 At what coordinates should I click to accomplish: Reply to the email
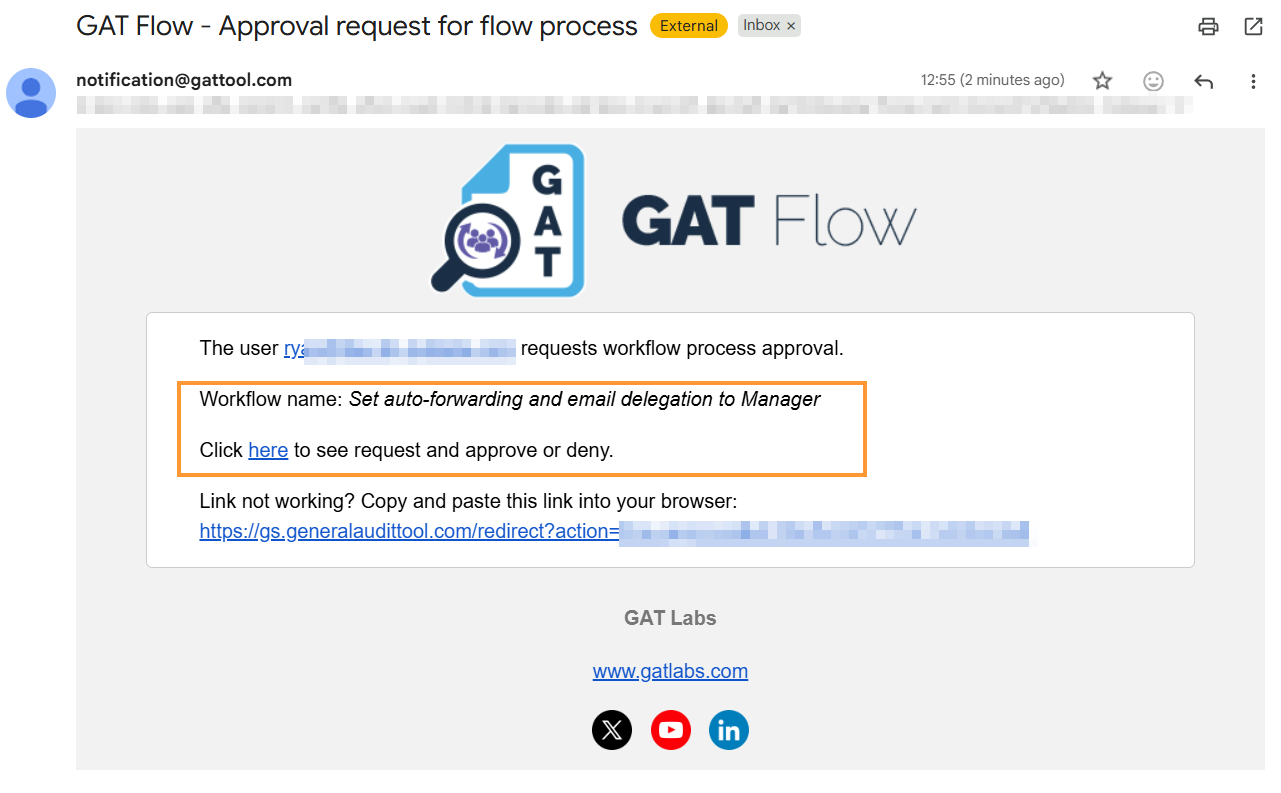pos(1202,80)
